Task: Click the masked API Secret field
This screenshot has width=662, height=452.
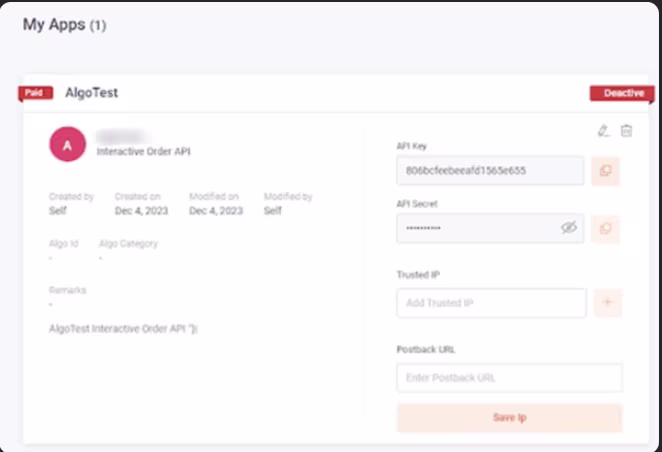Action: tap(470, 228)
